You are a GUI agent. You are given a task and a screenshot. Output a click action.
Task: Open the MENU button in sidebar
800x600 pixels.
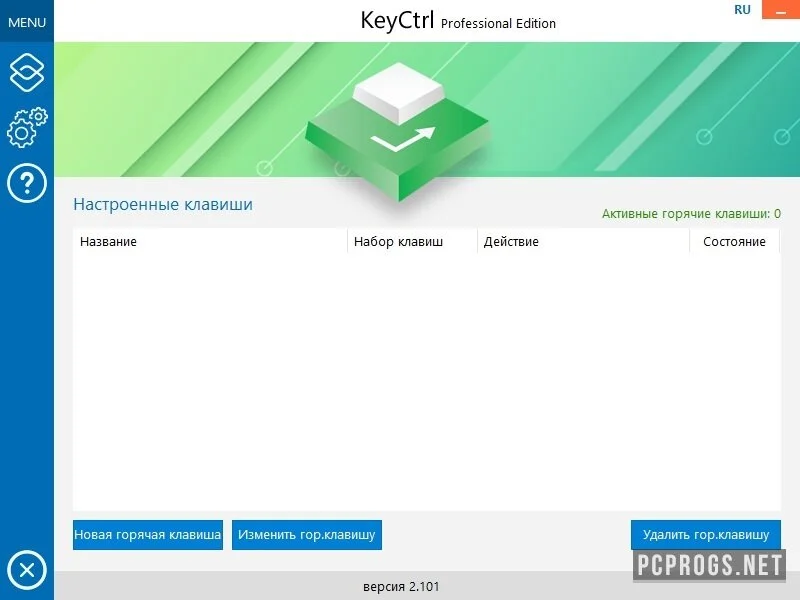(27, 21)
